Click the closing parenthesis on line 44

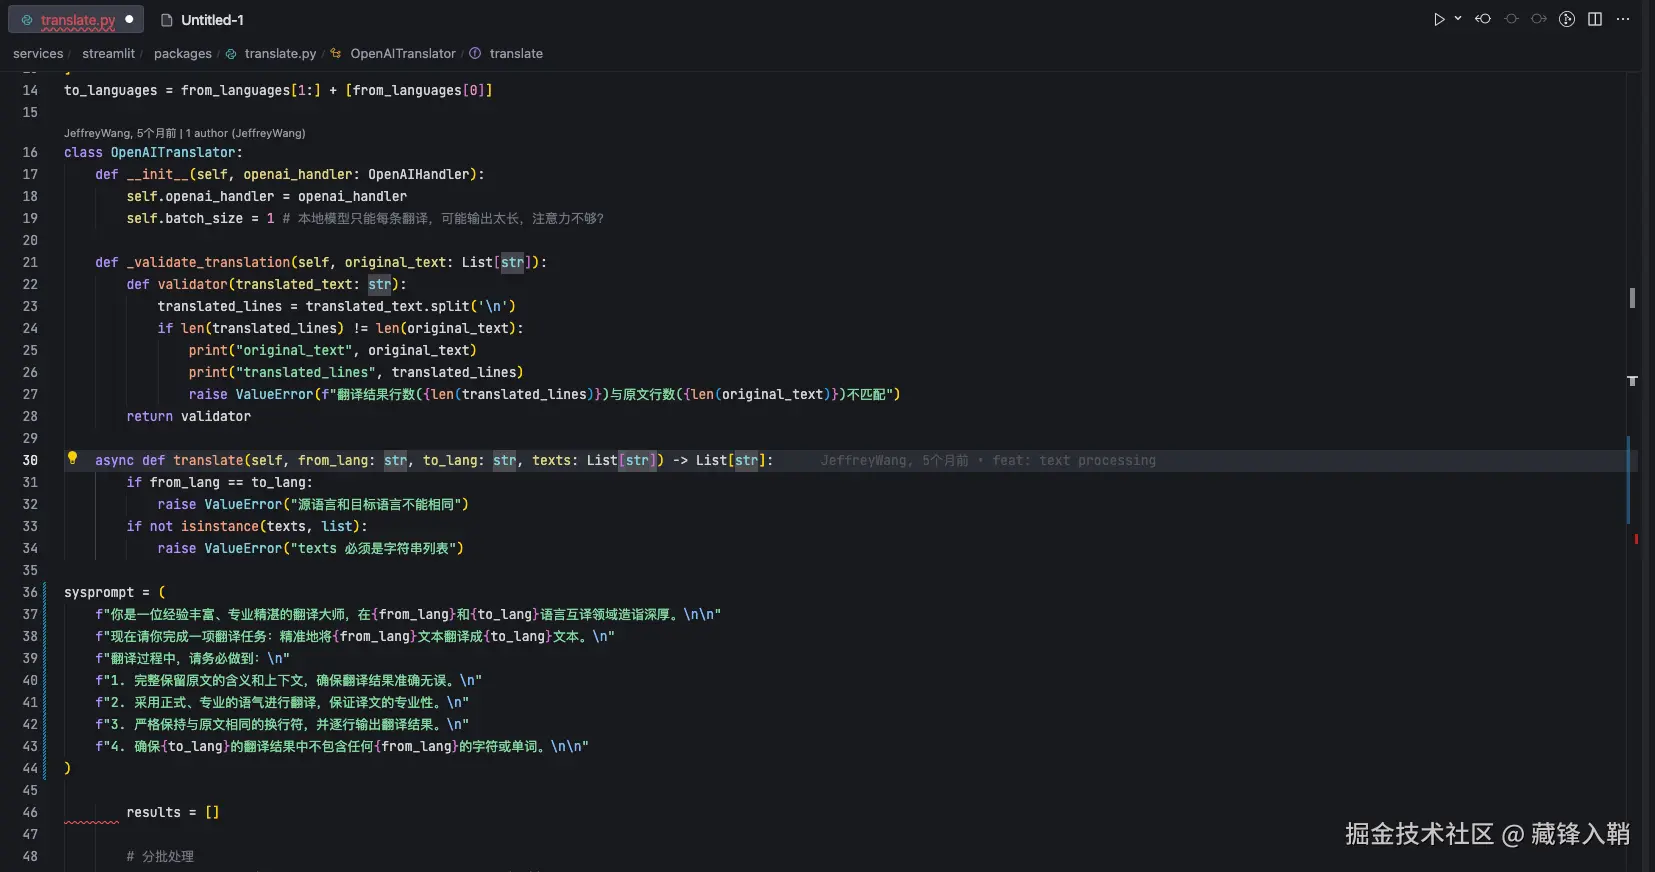[x=67, y=768]
